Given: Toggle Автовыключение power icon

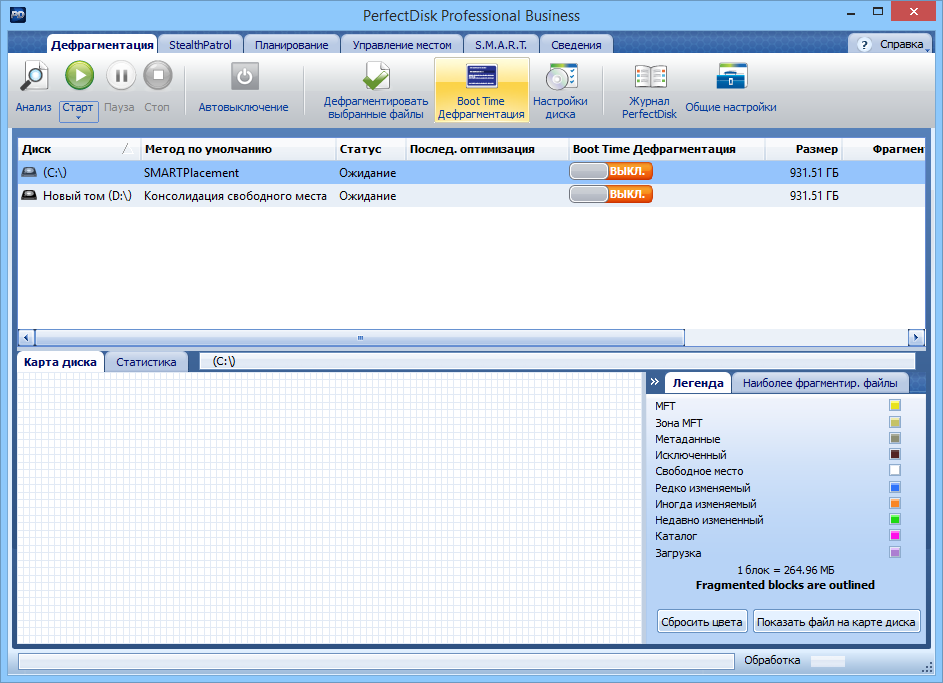Looking at the screenshot, I should coord(244,77).
